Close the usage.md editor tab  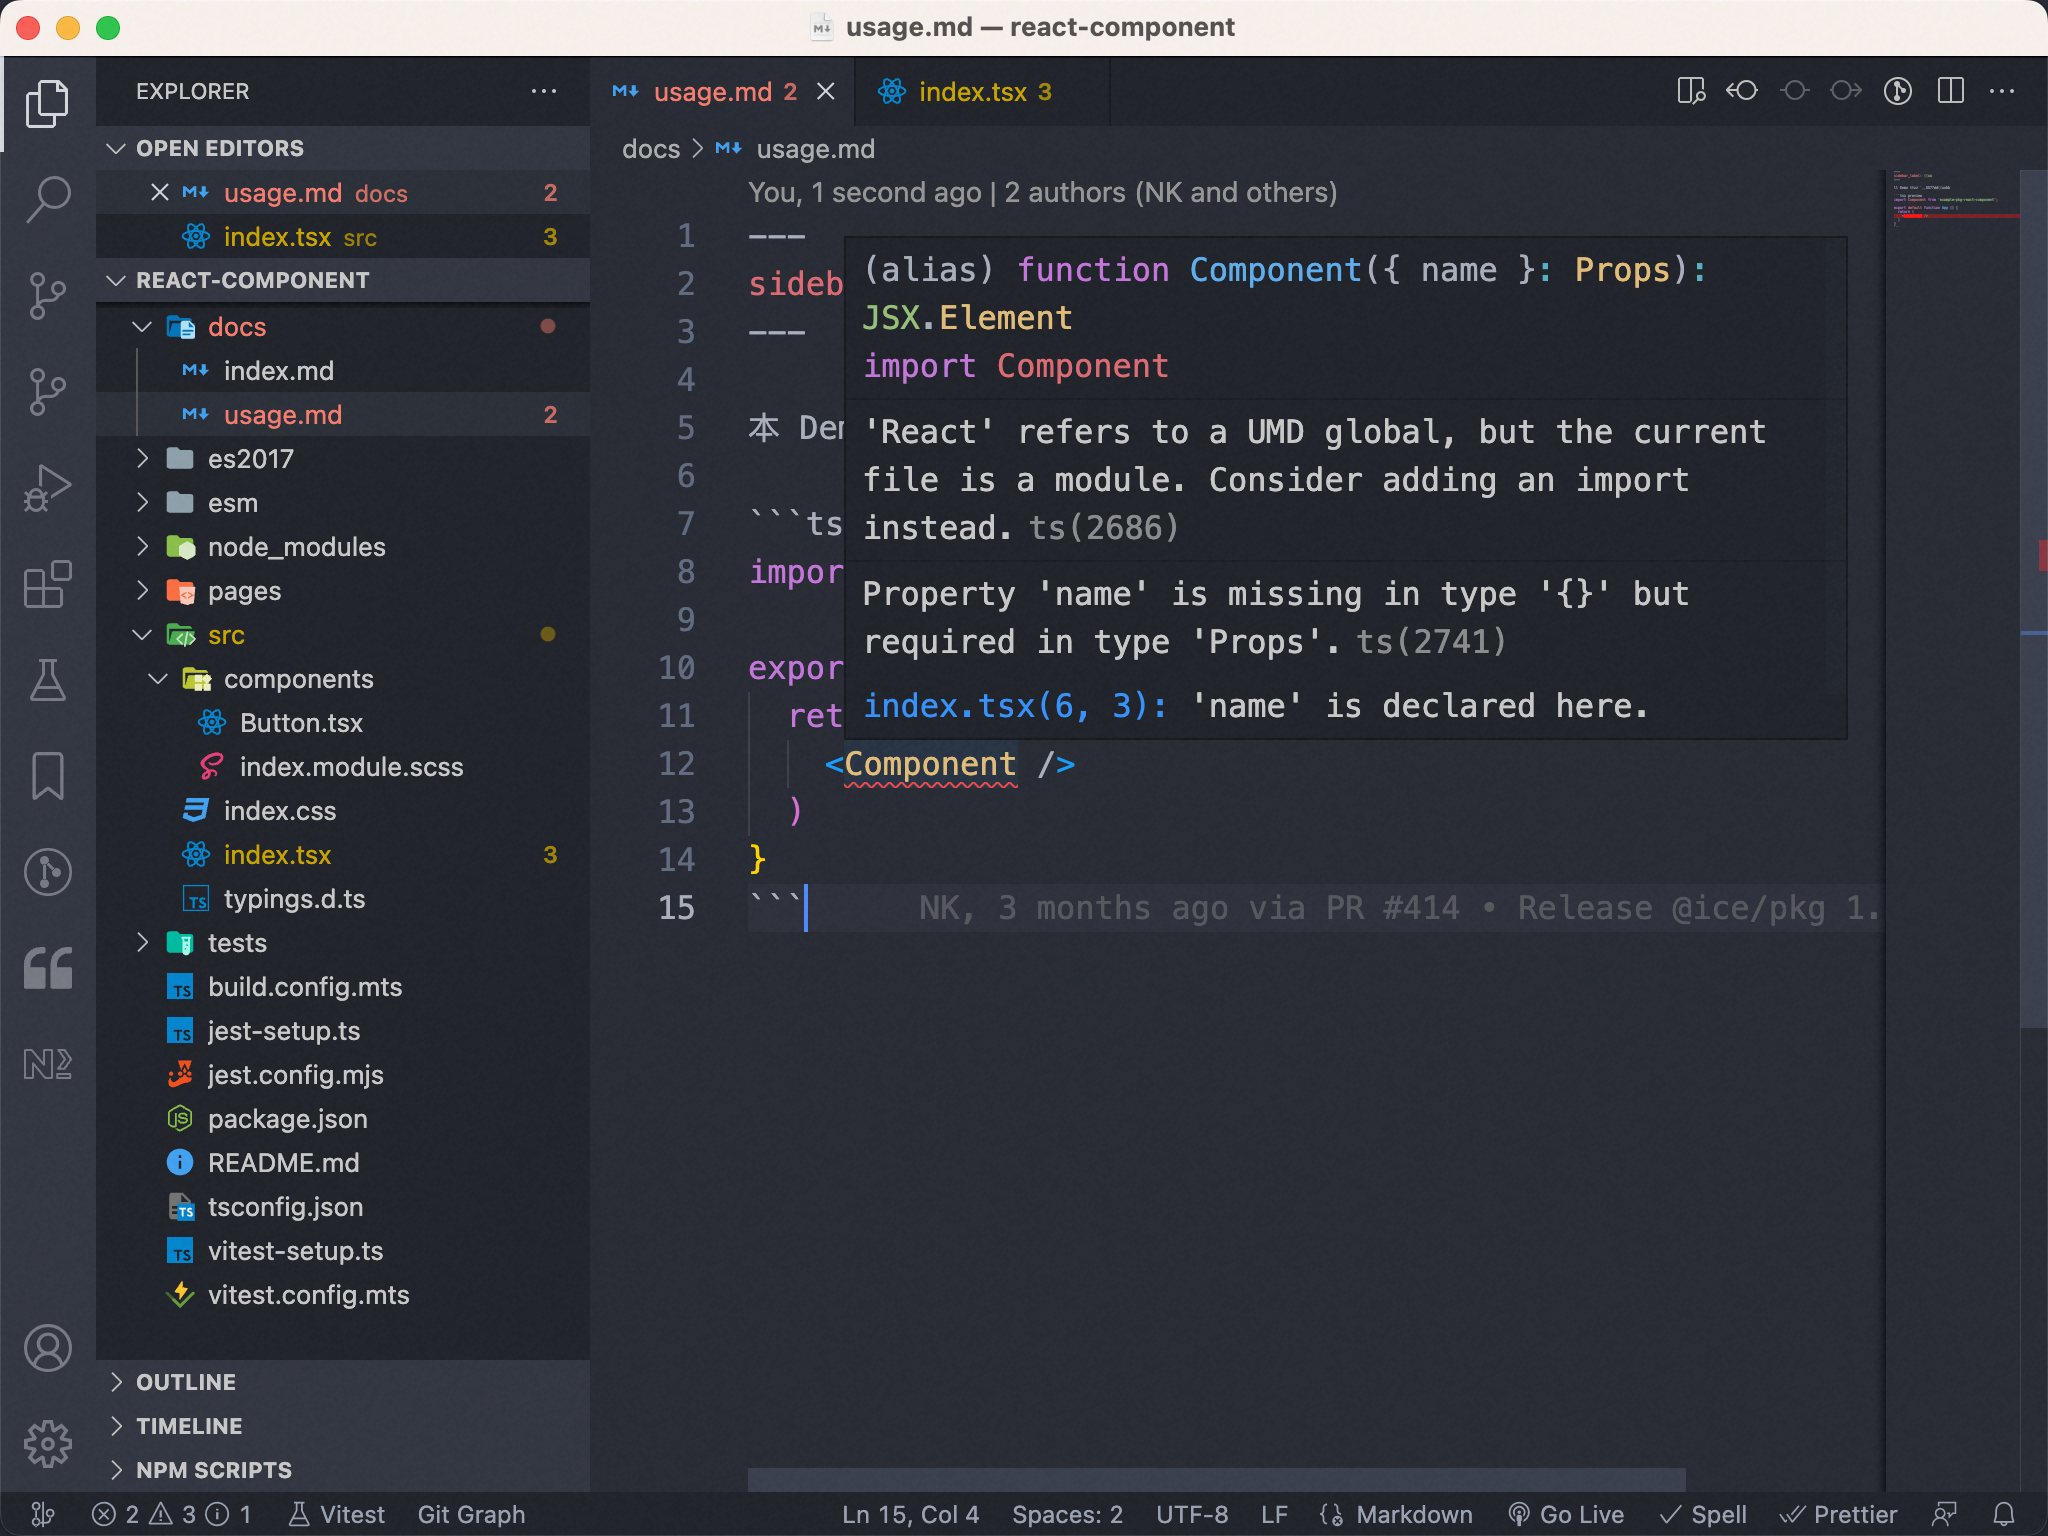[x=826, y=92]
